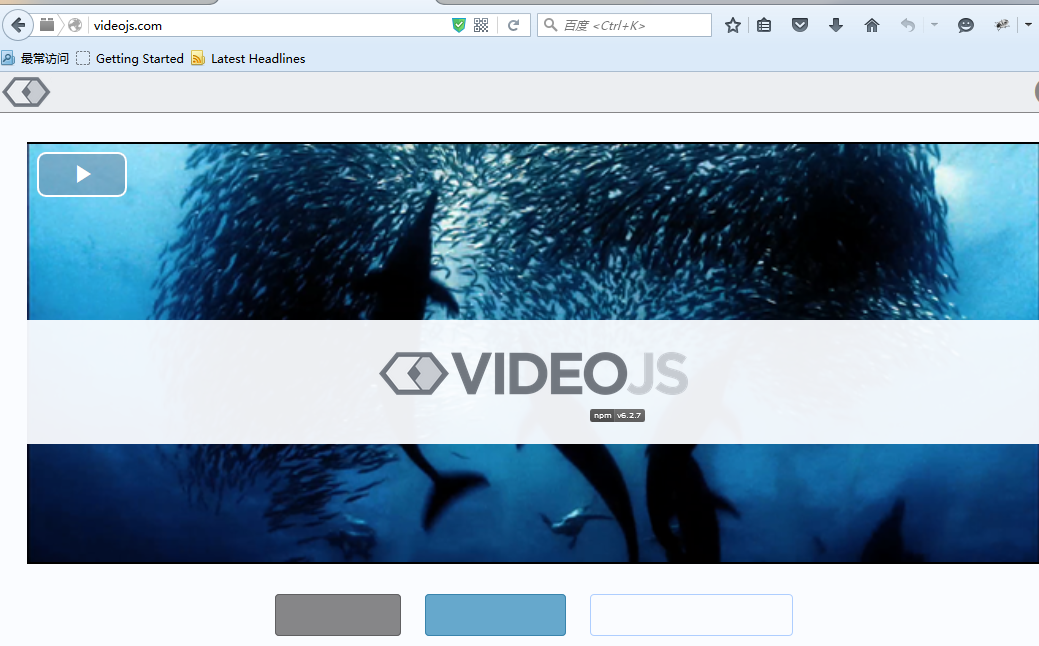The image size is (1039, 646).
Task: Click the blue button below the video
Action: click(x=495, y=615)
